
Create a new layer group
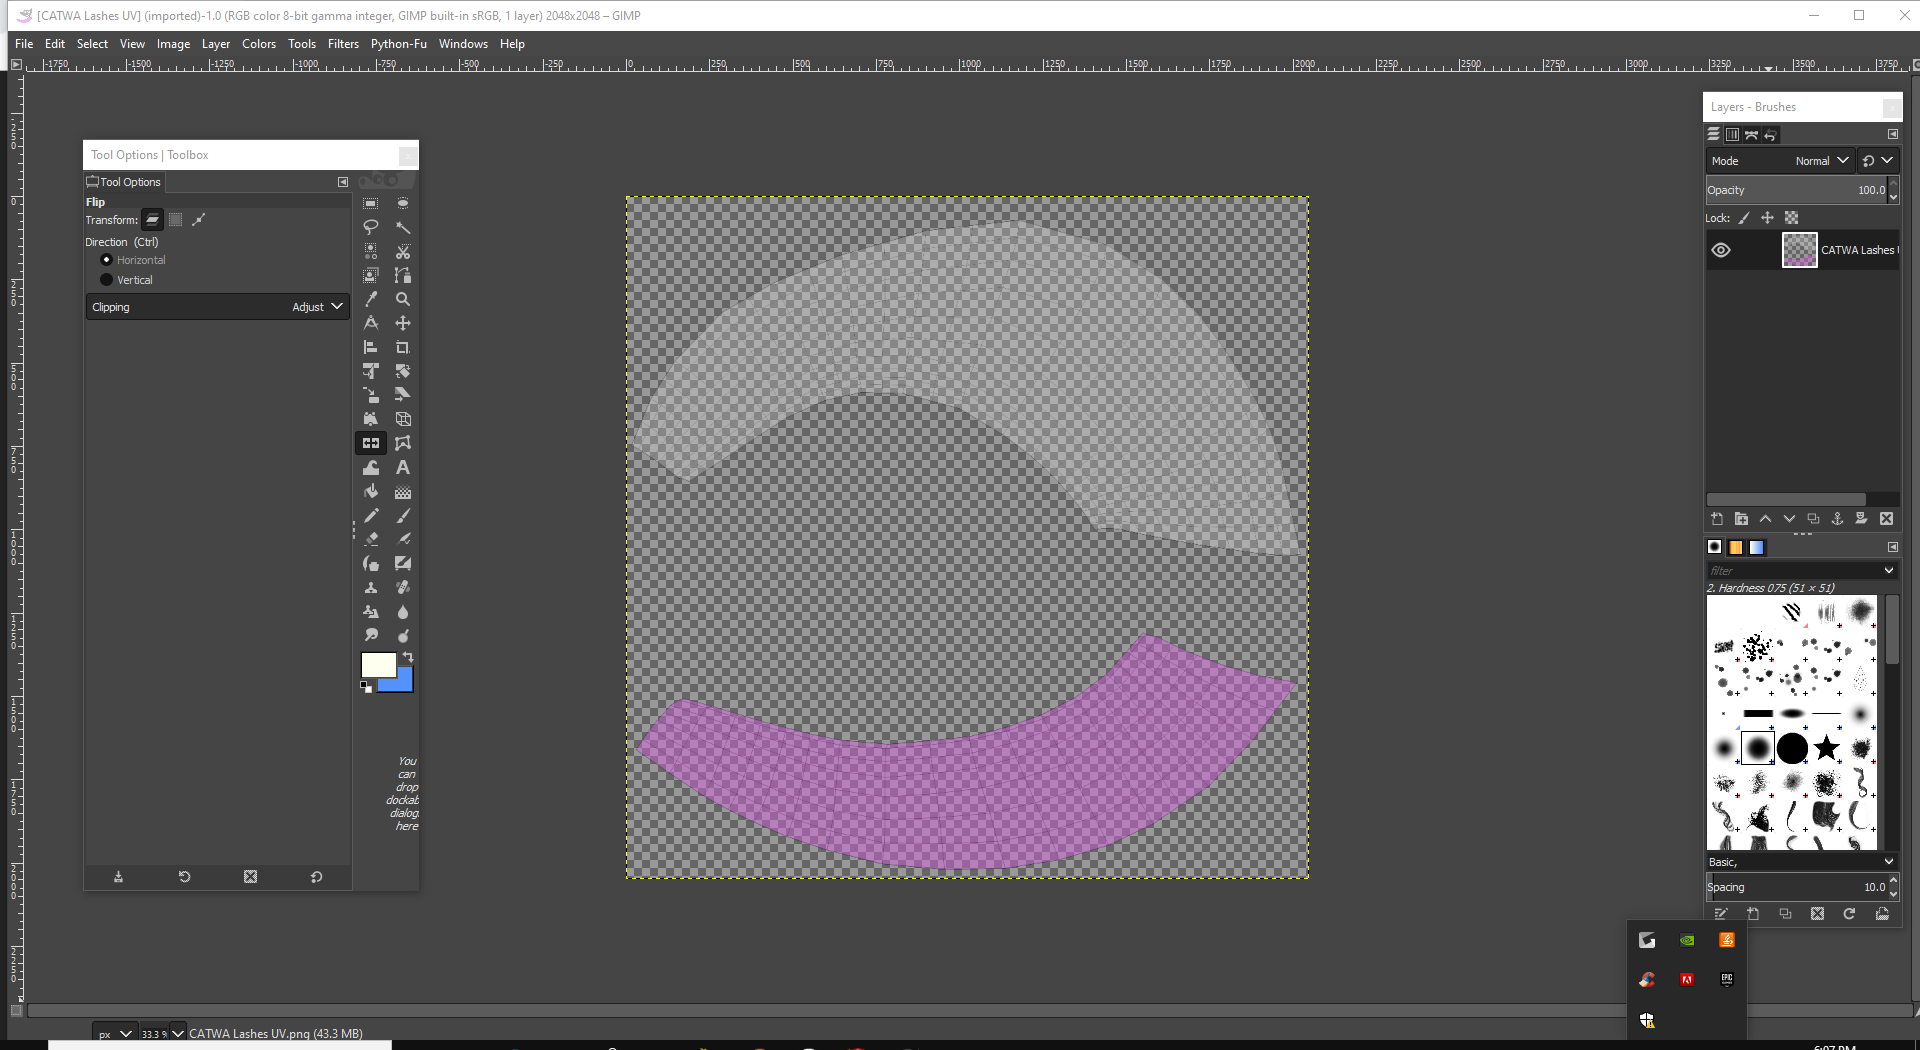click(1741, 519)
